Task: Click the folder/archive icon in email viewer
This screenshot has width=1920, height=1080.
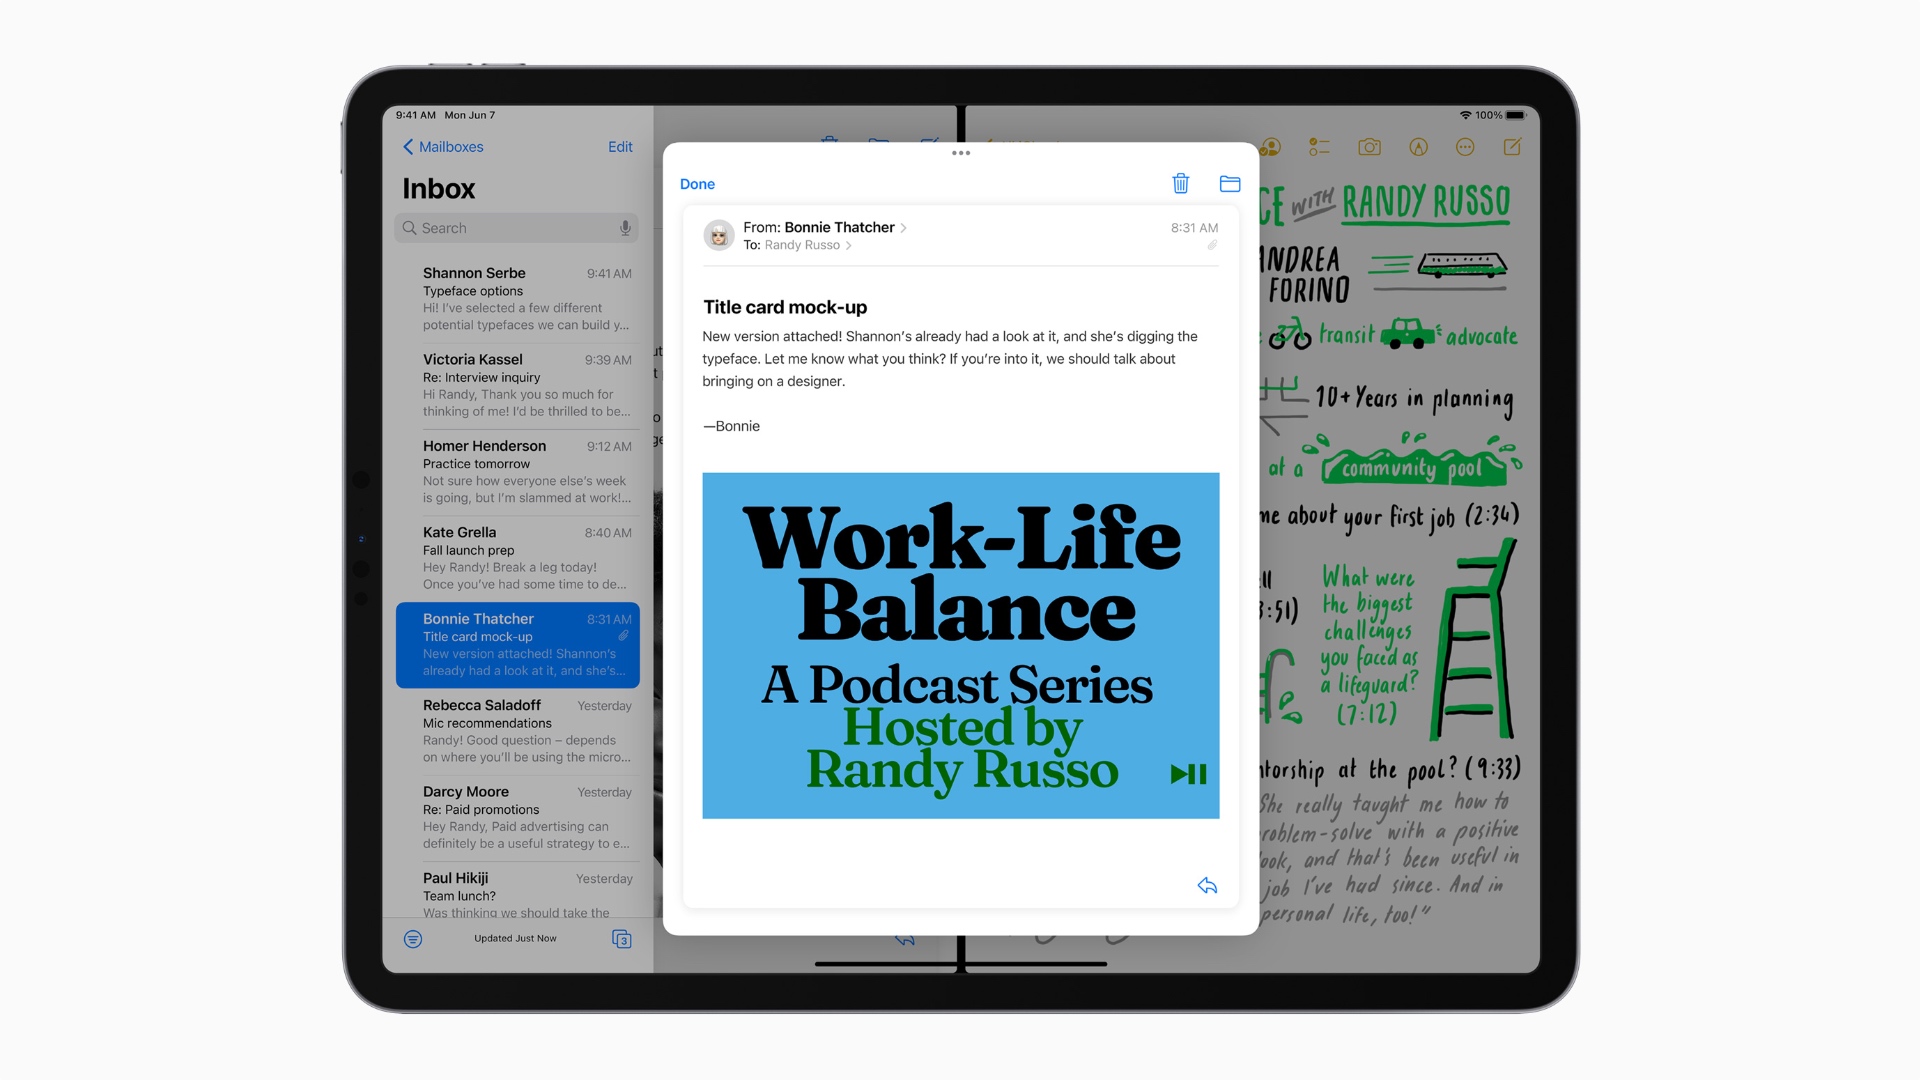Action: [x=1229, y=183]
